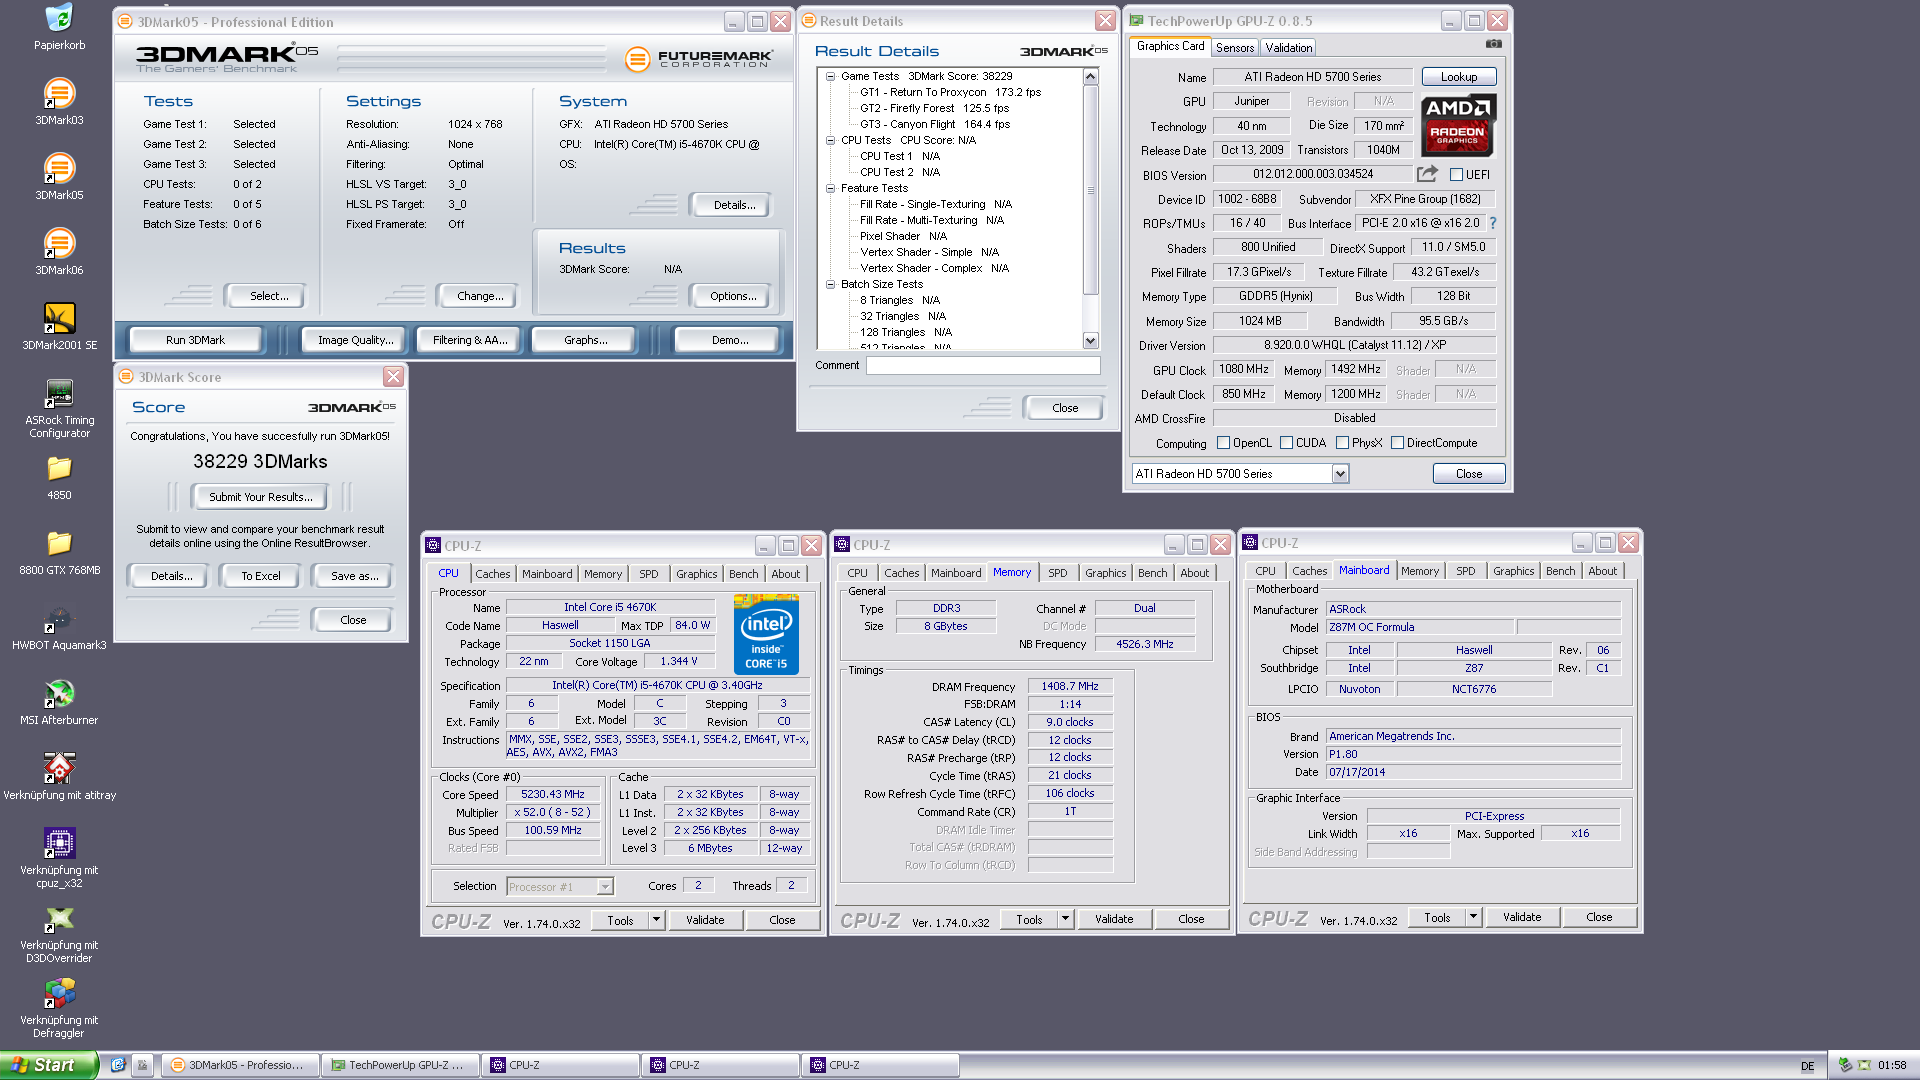Screen dimensions: 1920x1080
Task: Click the Result Details scrollbar down arrow
Action: pos(1090,341)
